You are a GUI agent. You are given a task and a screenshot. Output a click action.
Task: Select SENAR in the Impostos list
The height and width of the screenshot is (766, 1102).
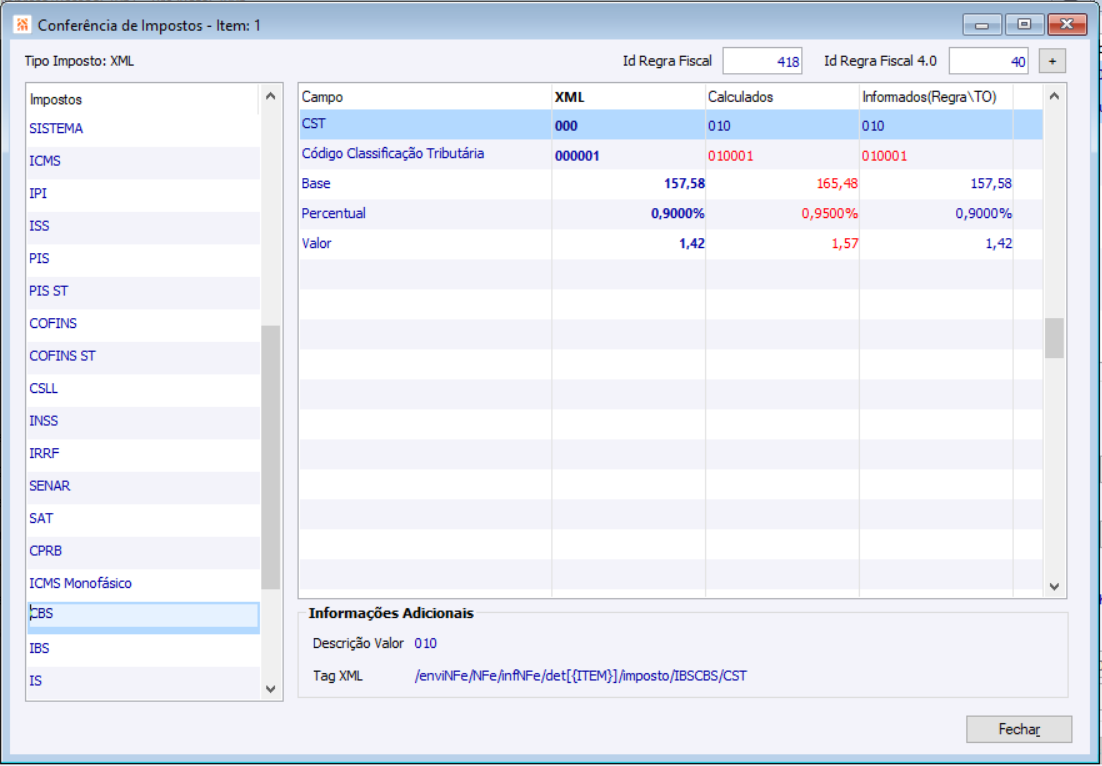click(143, 486)
